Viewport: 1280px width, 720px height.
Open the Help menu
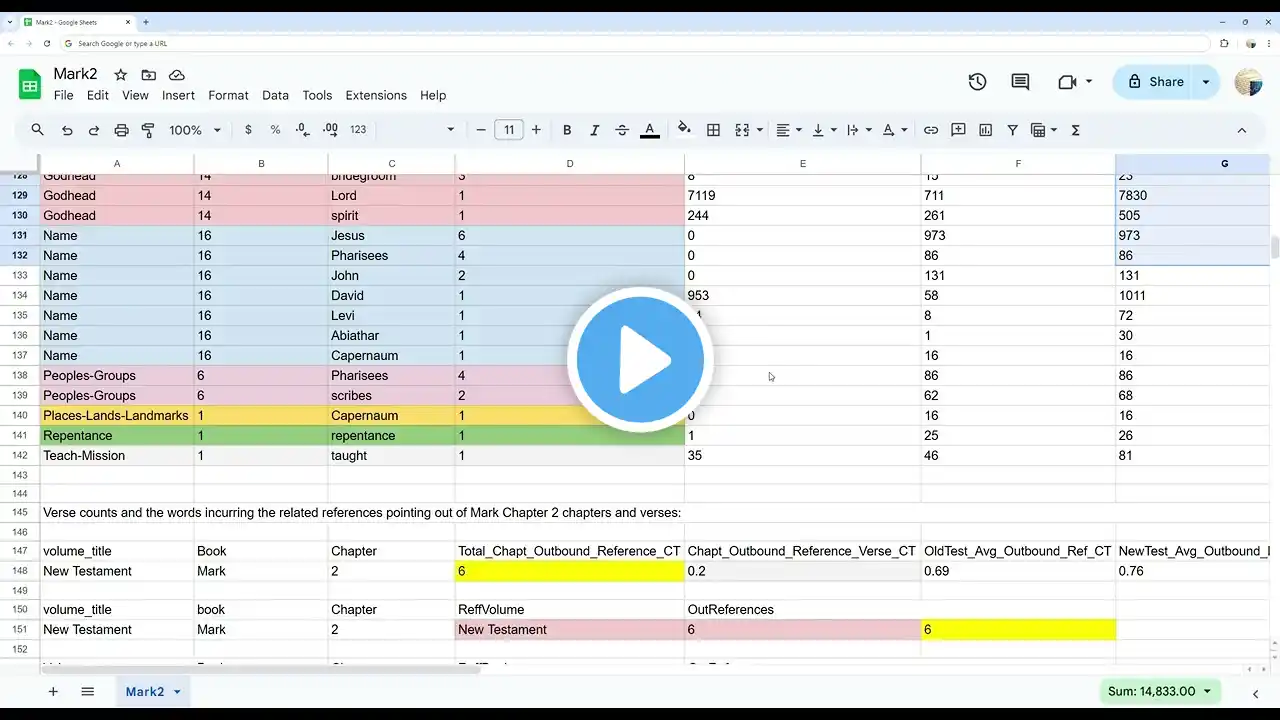coord(433,95)
